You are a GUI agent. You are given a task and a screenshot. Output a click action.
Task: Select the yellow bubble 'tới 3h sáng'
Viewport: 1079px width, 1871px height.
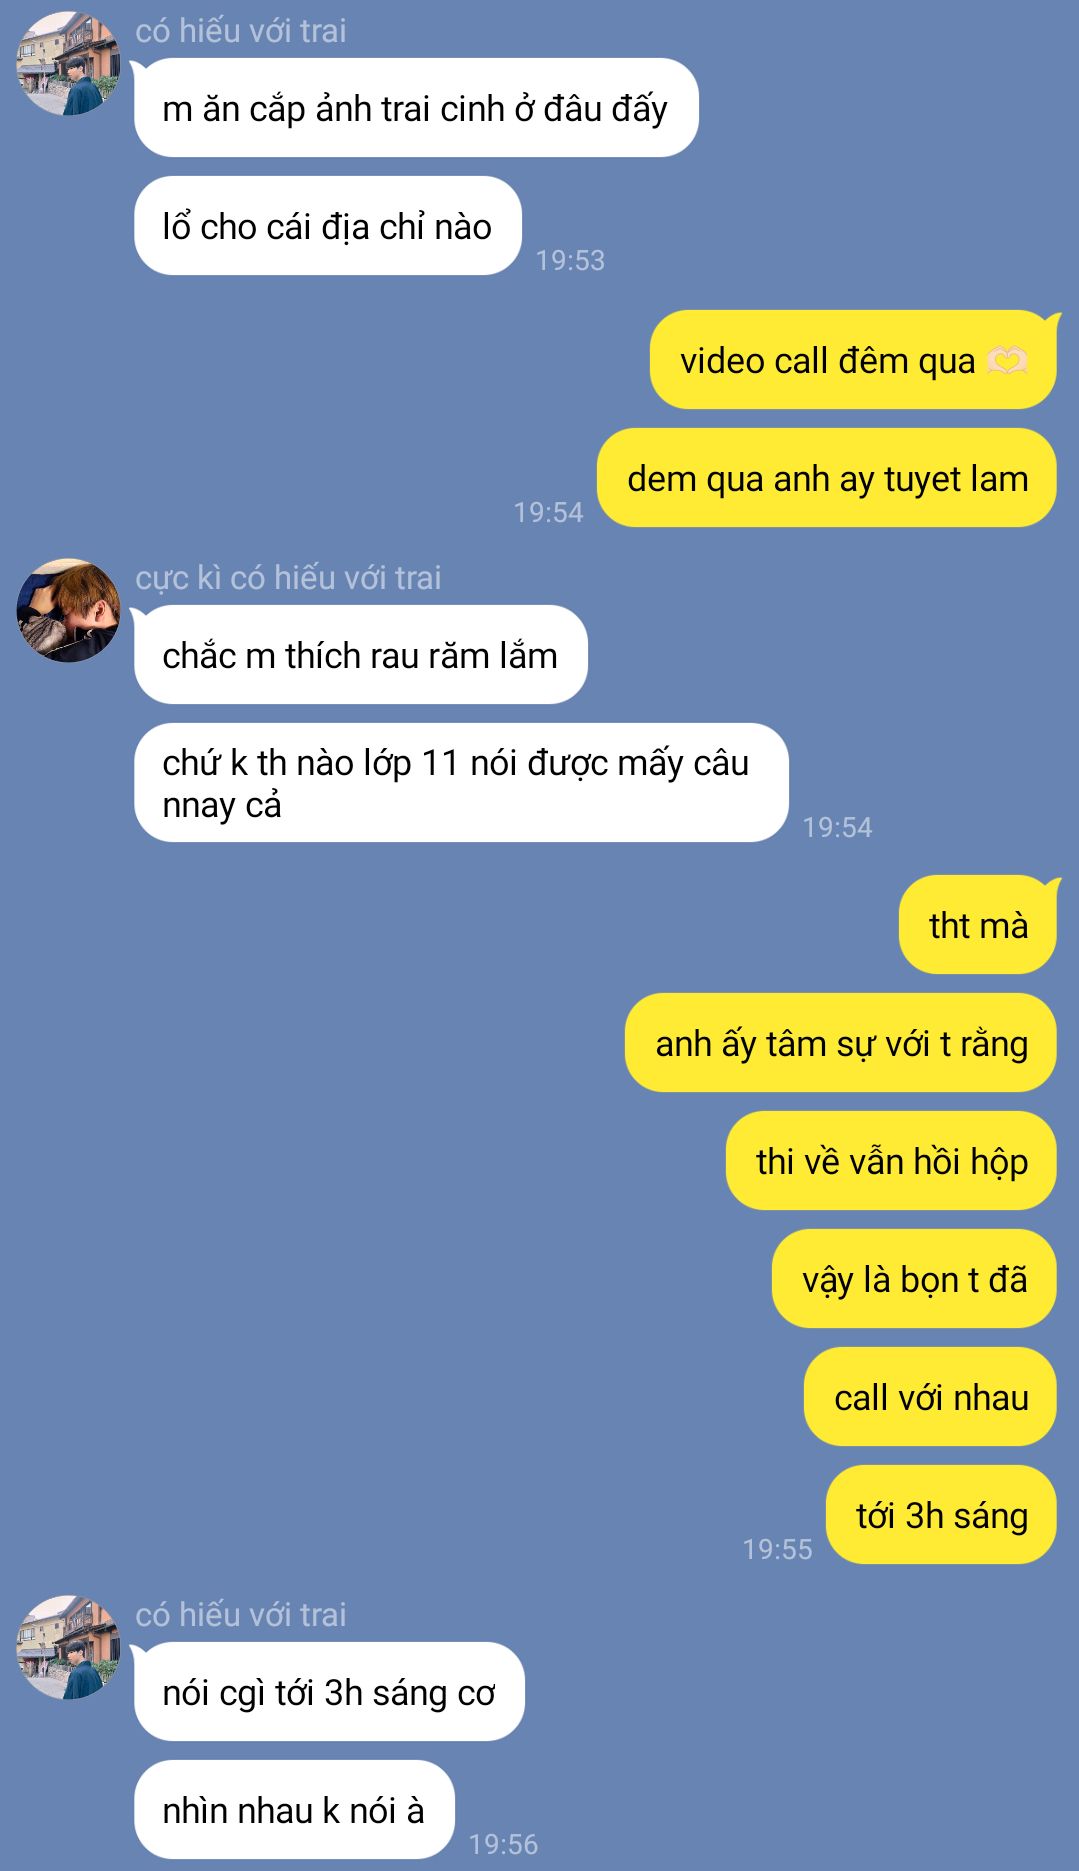pos(941,1515)
